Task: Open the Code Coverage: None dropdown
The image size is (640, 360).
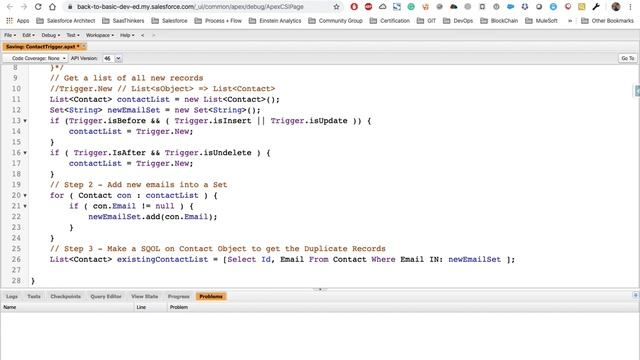Action: coord(36,58)
